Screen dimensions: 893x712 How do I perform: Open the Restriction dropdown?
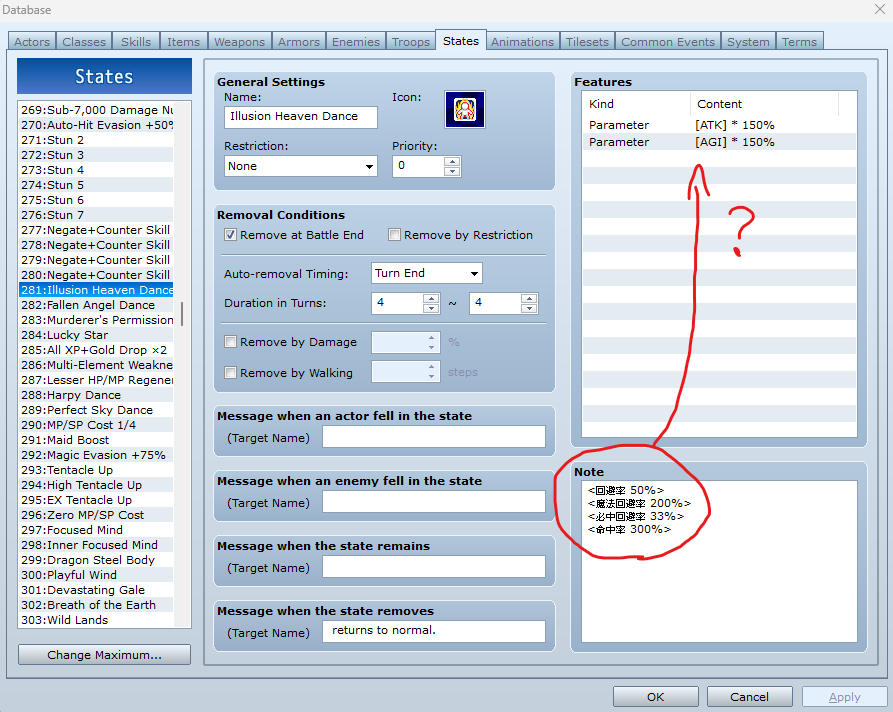click(x=301, y=166)
